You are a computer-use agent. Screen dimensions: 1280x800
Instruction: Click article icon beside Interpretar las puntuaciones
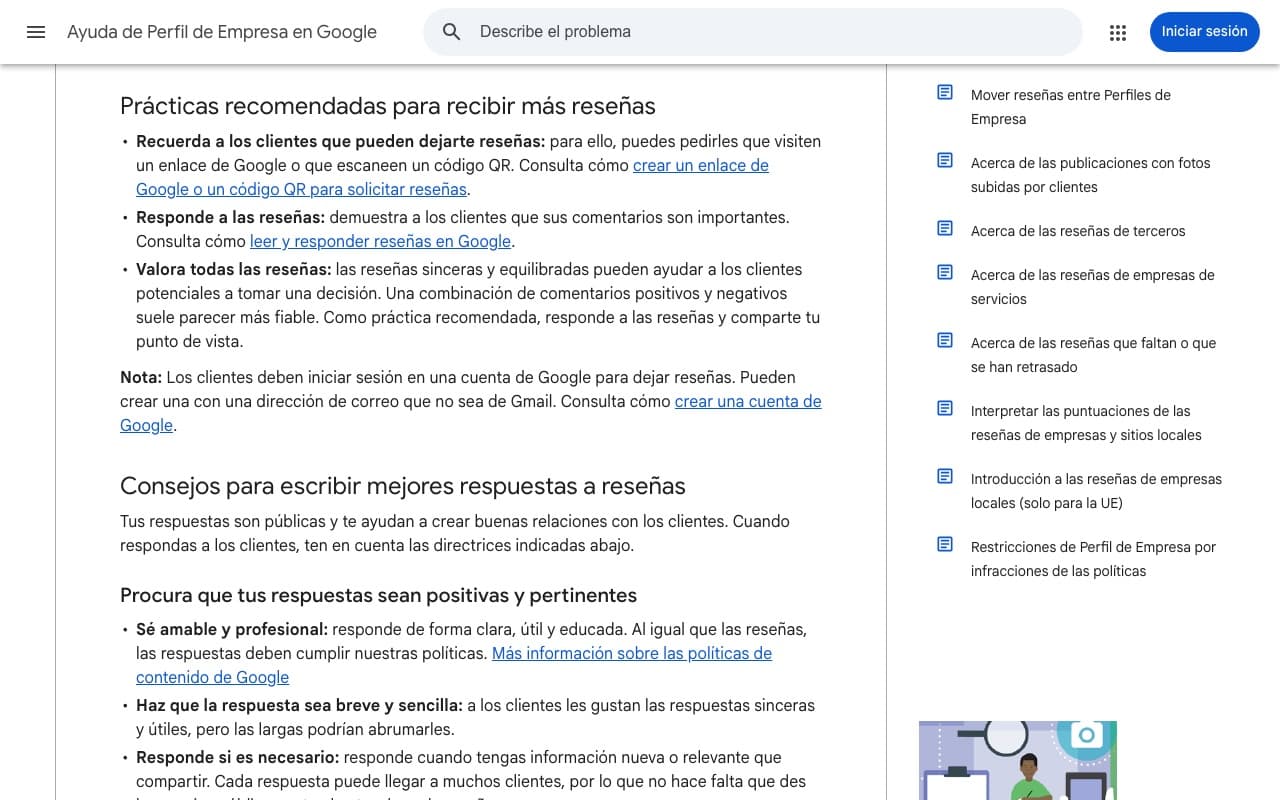click(945, 408)
